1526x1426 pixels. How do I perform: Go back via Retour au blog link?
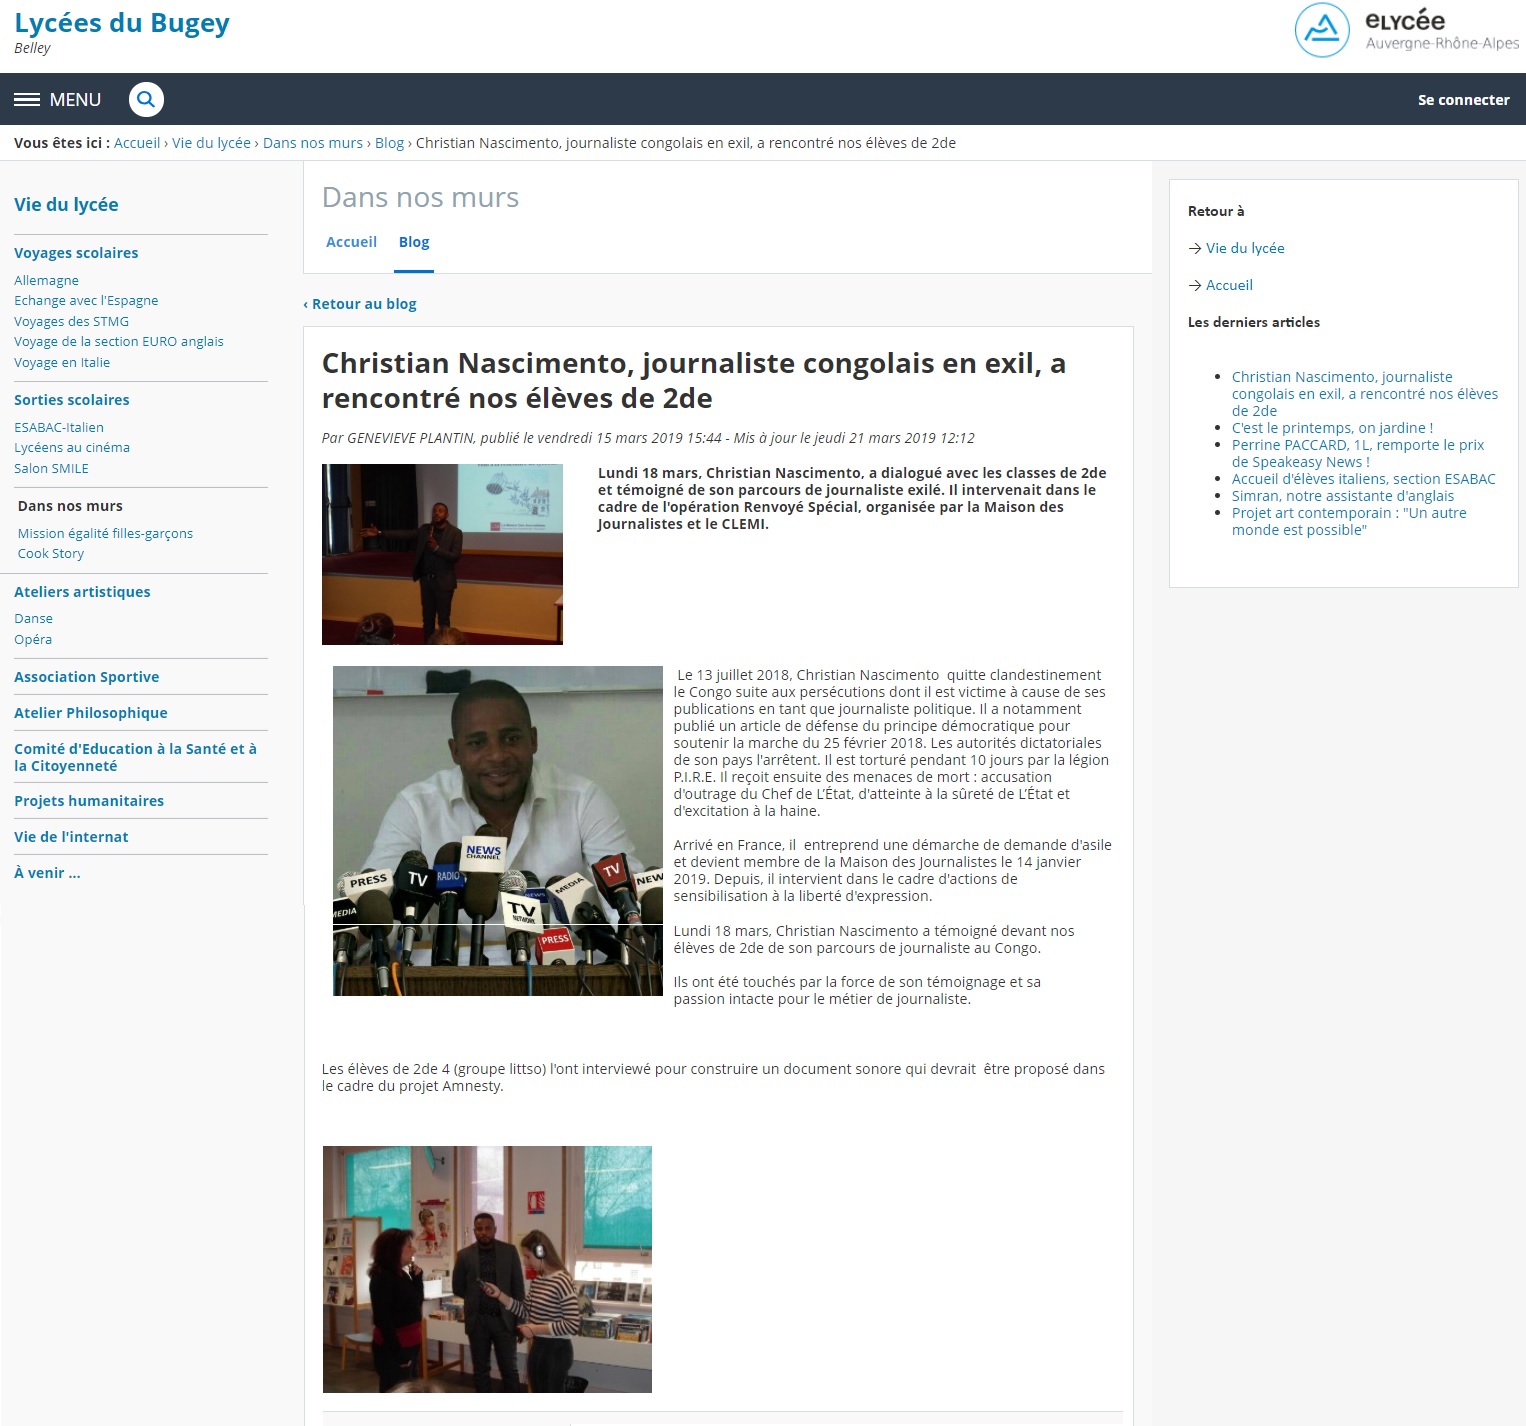coord(360,304)
